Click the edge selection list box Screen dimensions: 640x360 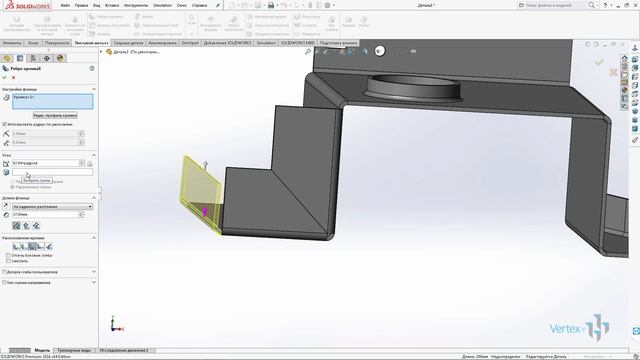53,102
